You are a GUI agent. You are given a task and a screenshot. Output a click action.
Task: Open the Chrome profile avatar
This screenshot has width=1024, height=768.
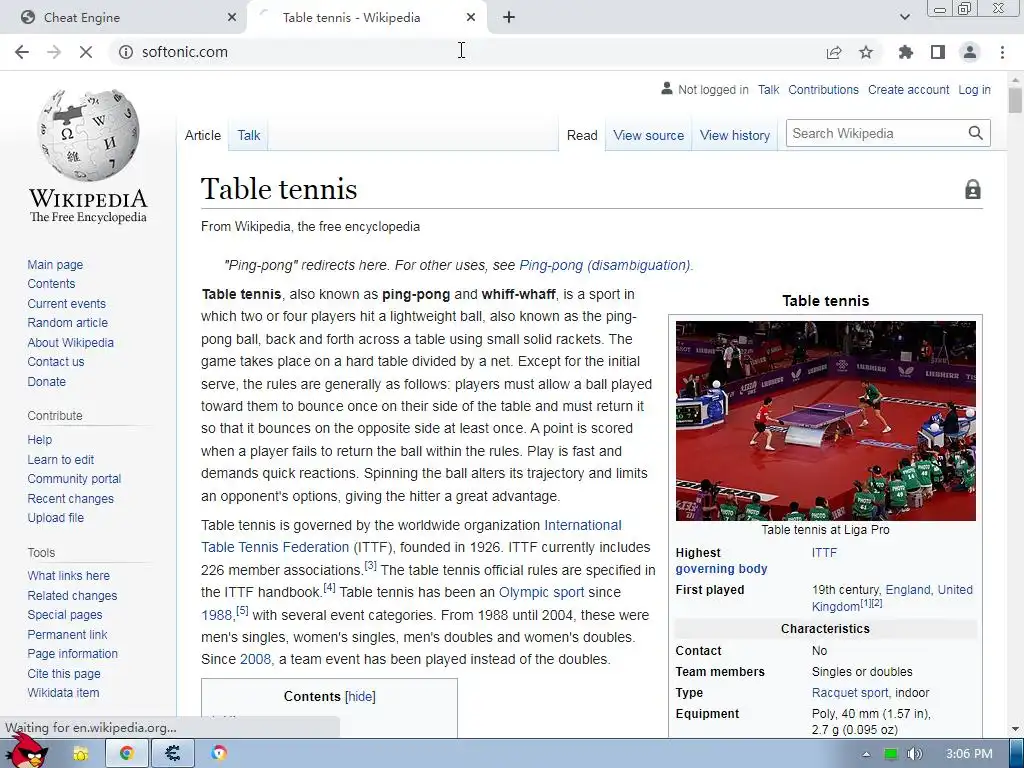click(970, 52)
